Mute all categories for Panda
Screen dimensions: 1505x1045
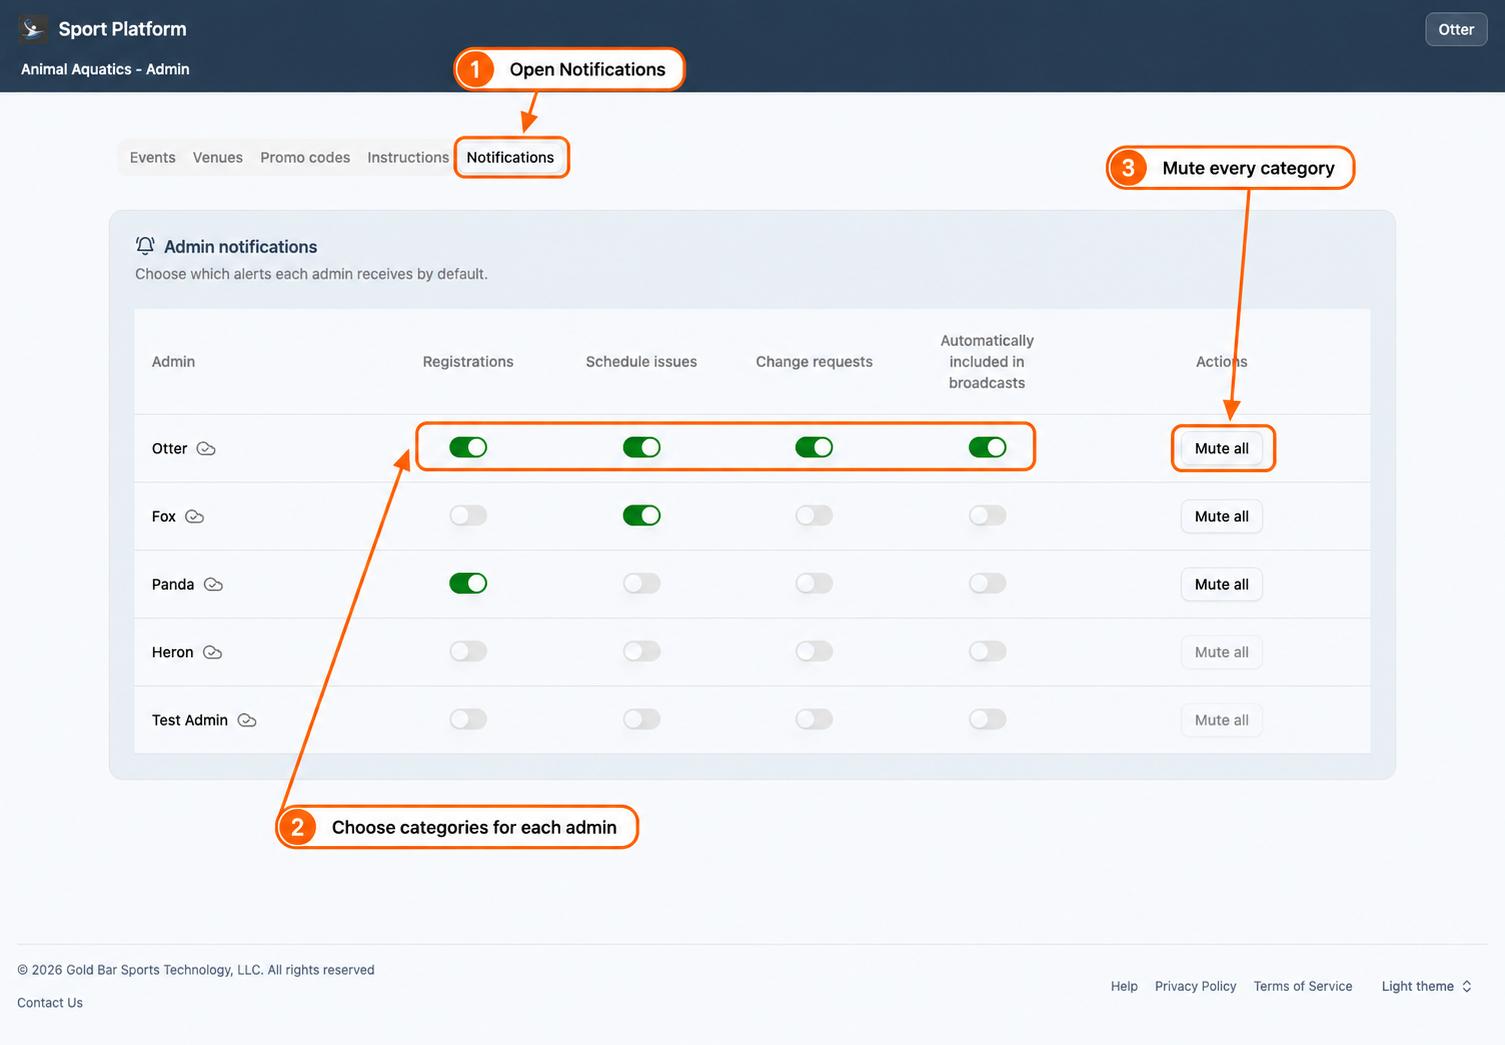tap(1221, 584)
